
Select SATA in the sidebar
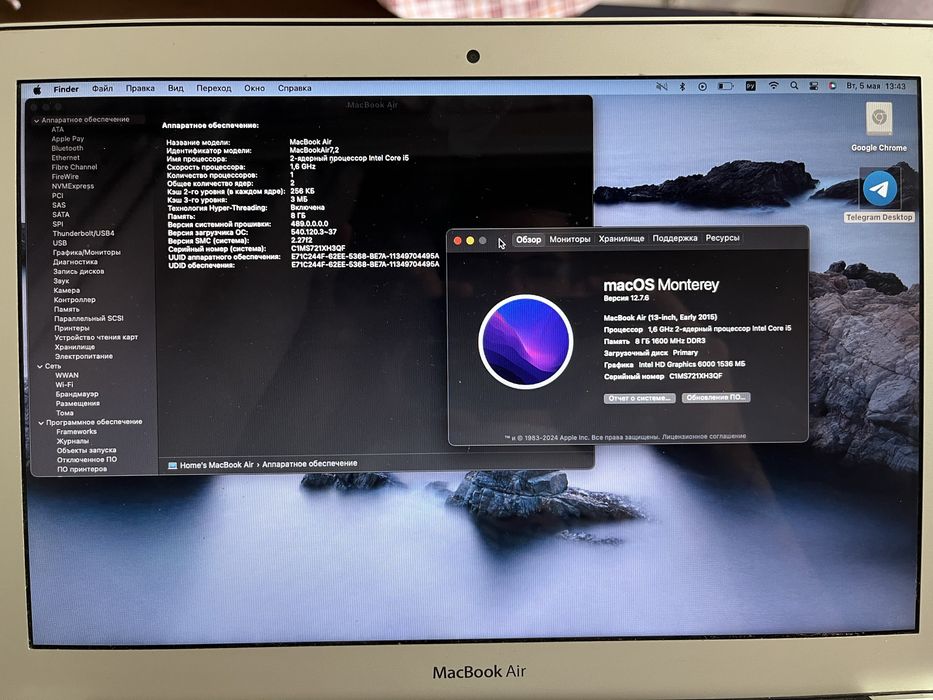pyautogui.click(x=61, y=215)
